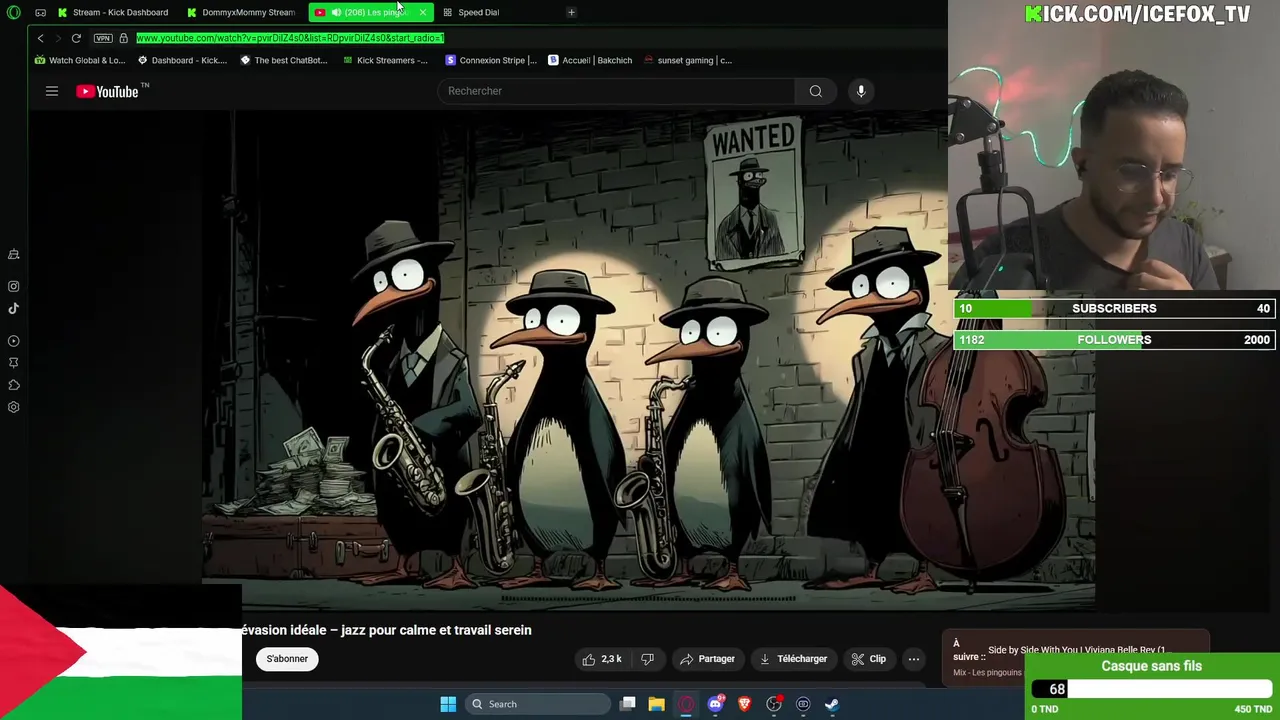Toggle the VPN badge in address bar
The image size is (1280, 720).
click(103, 38)
